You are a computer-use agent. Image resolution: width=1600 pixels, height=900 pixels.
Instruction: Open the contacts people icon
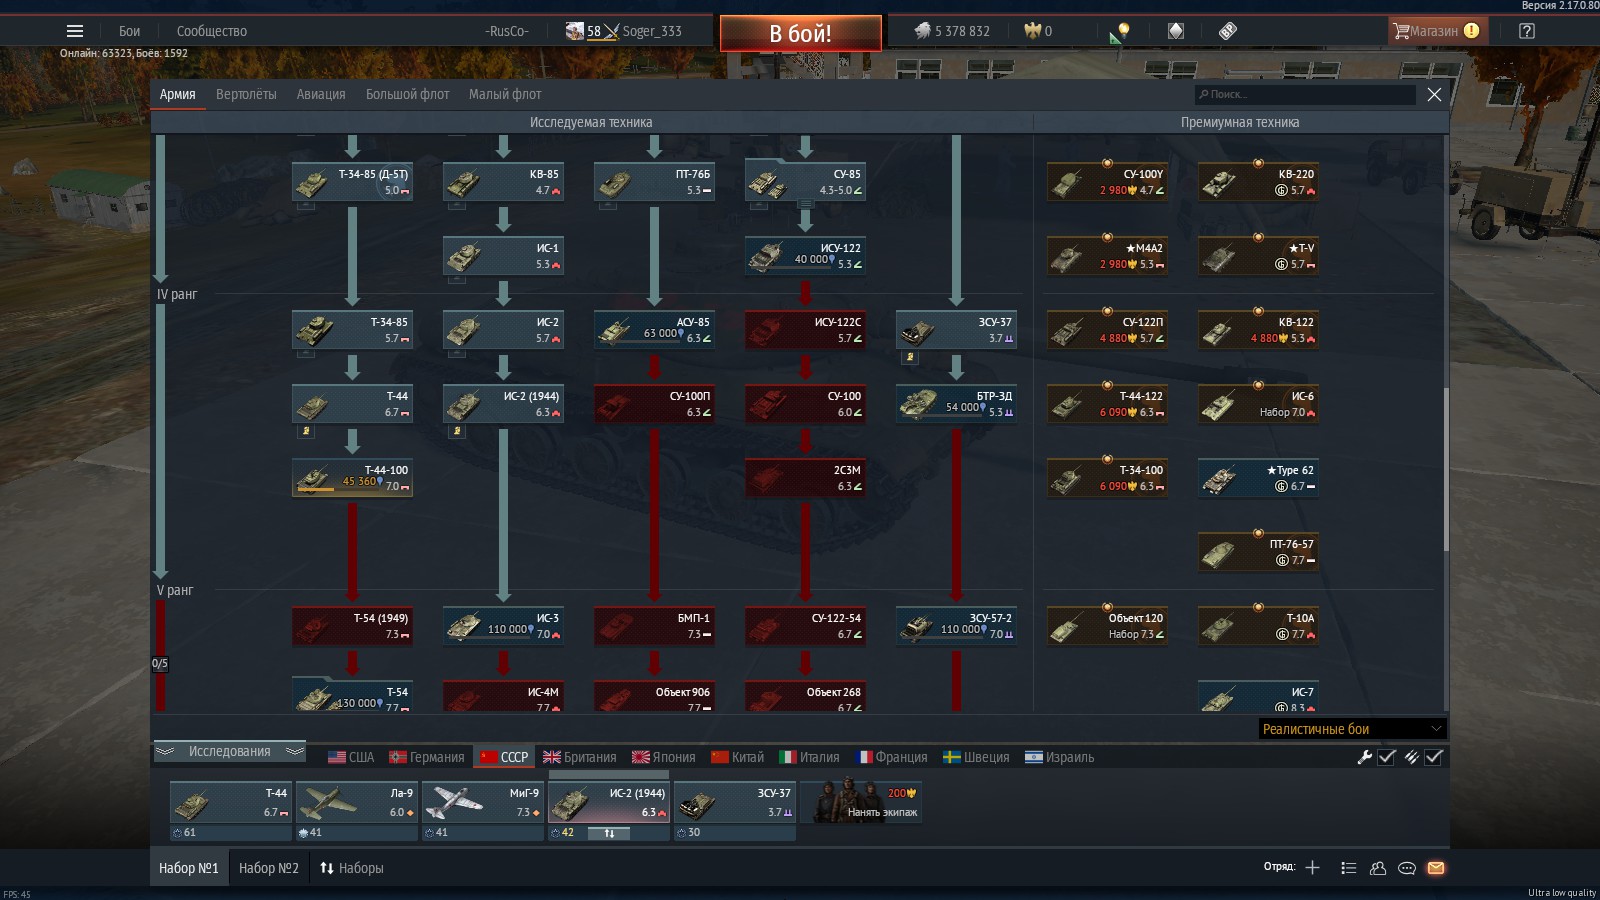[1377, 868]
